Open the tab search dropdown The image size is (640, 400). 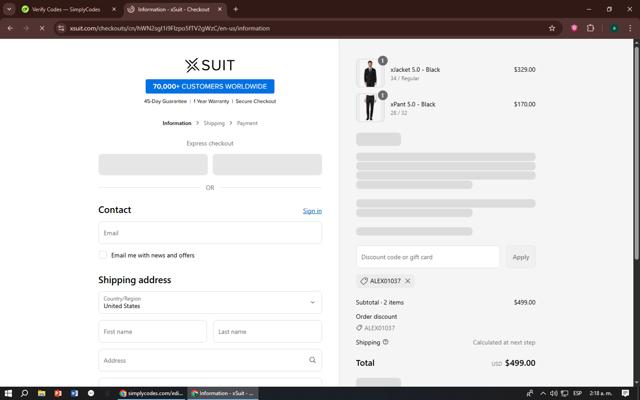pos(9,9)
